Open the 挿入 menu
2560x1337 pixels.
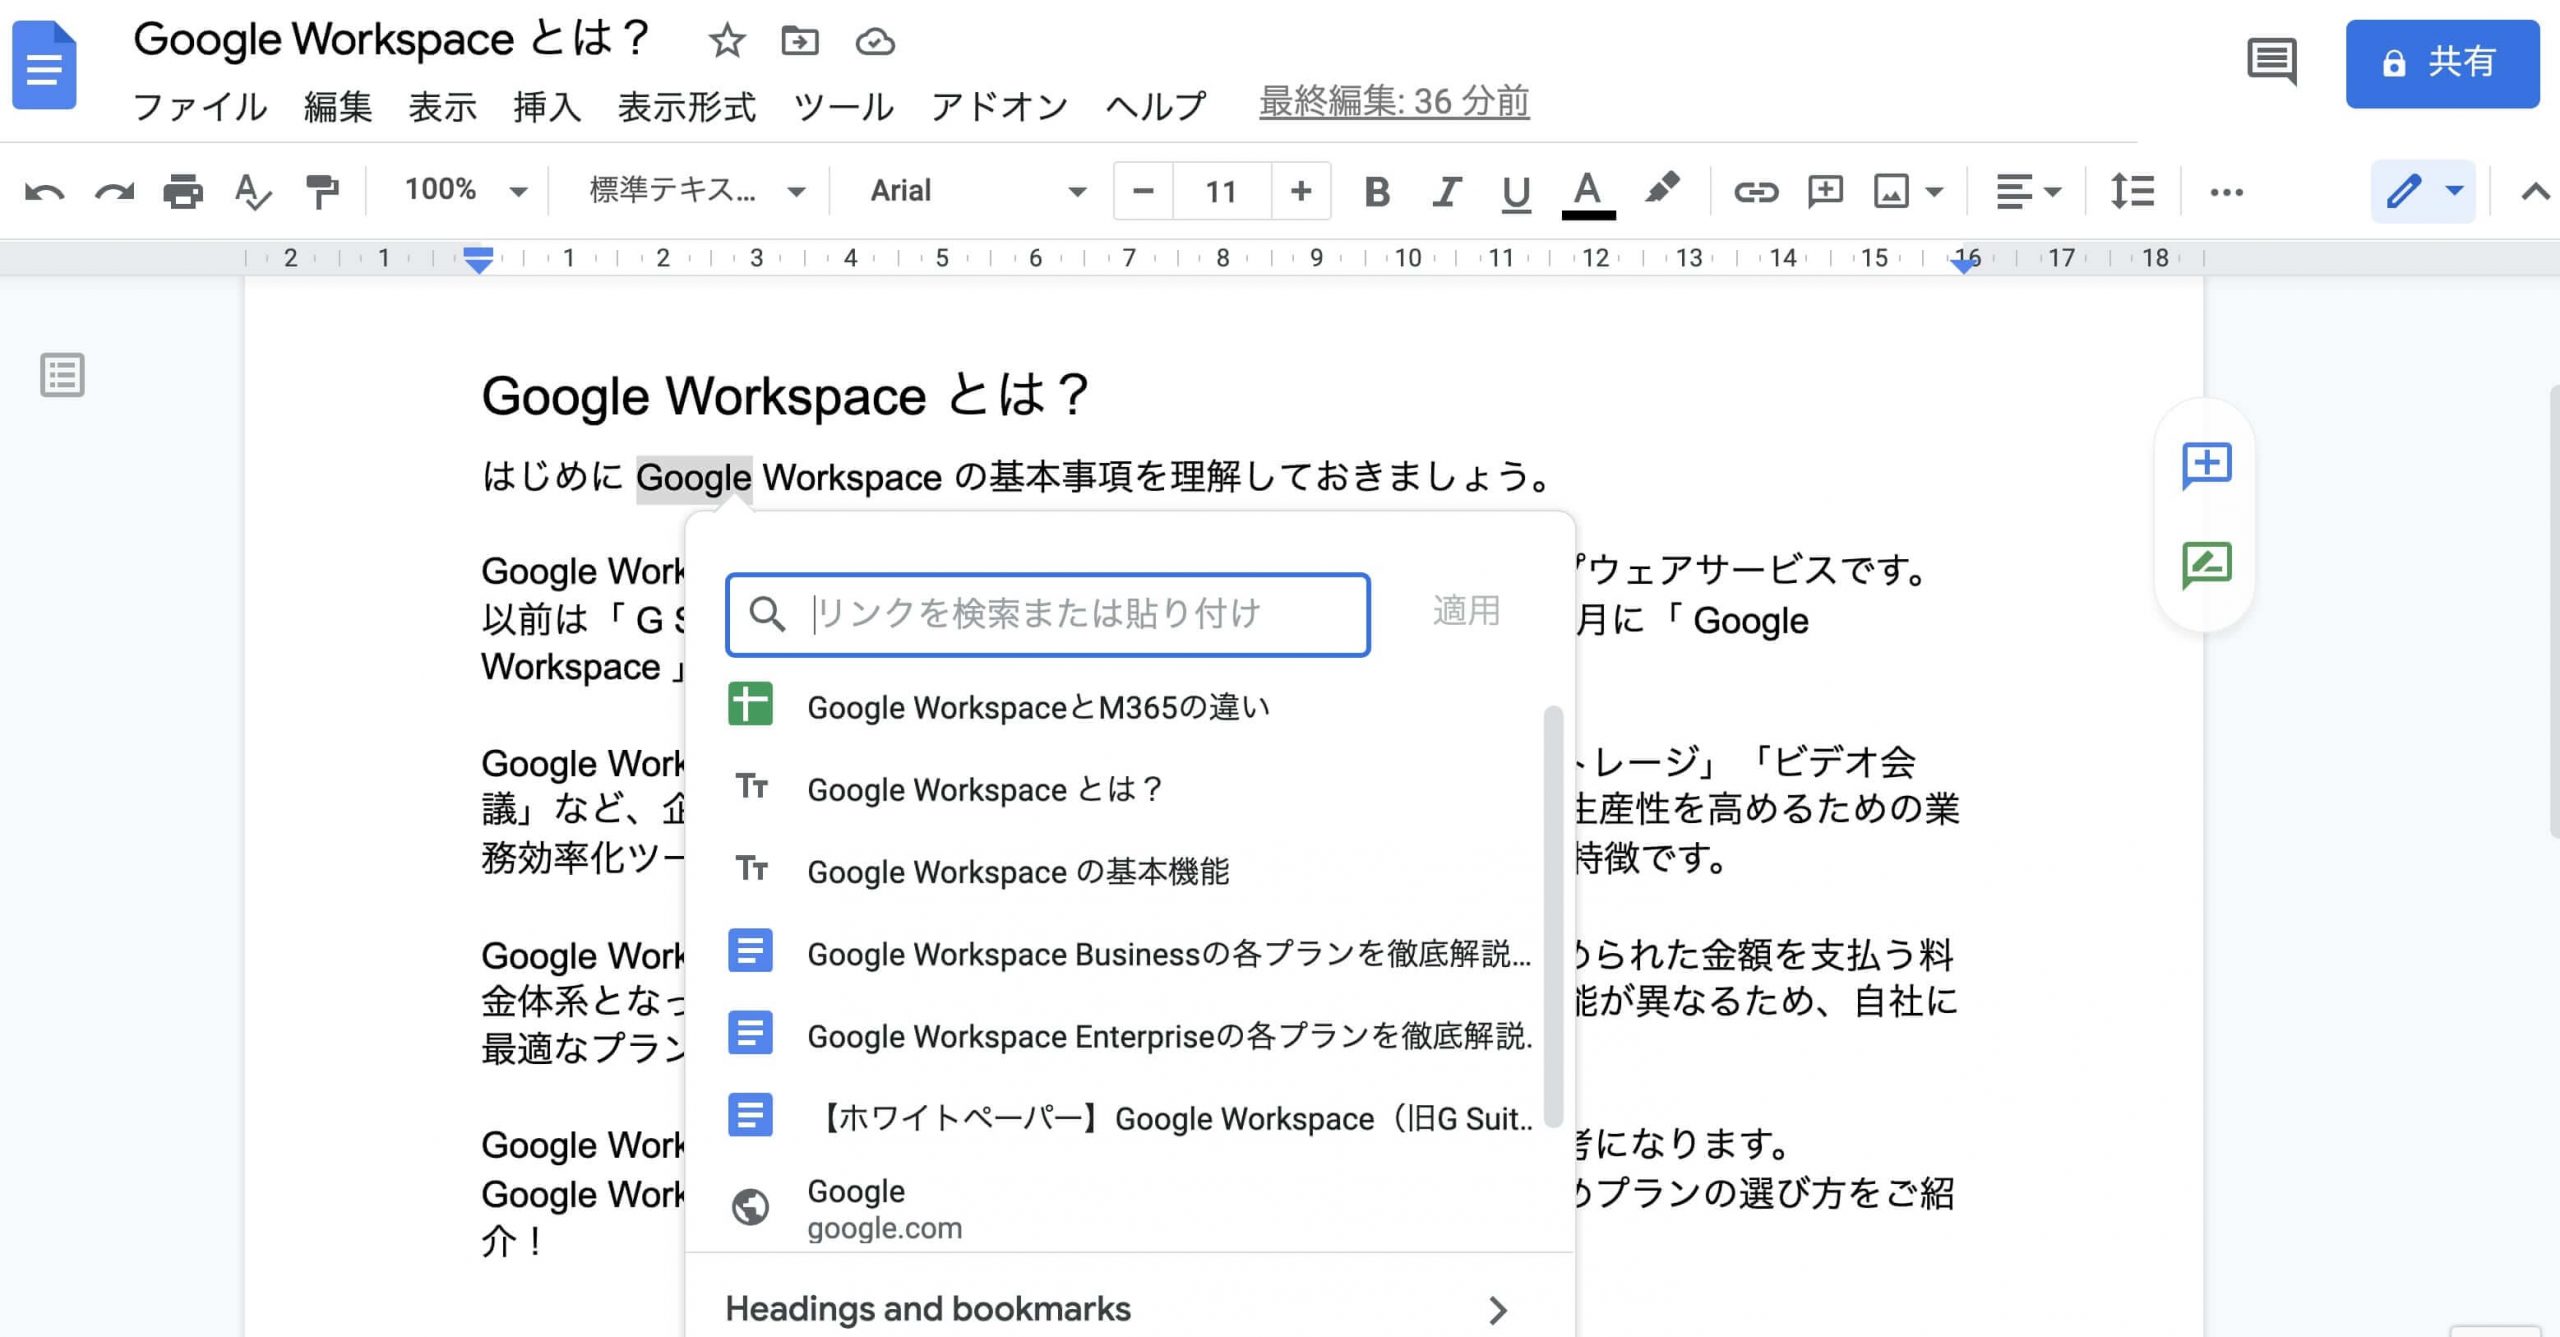click(x=547, y=106)
